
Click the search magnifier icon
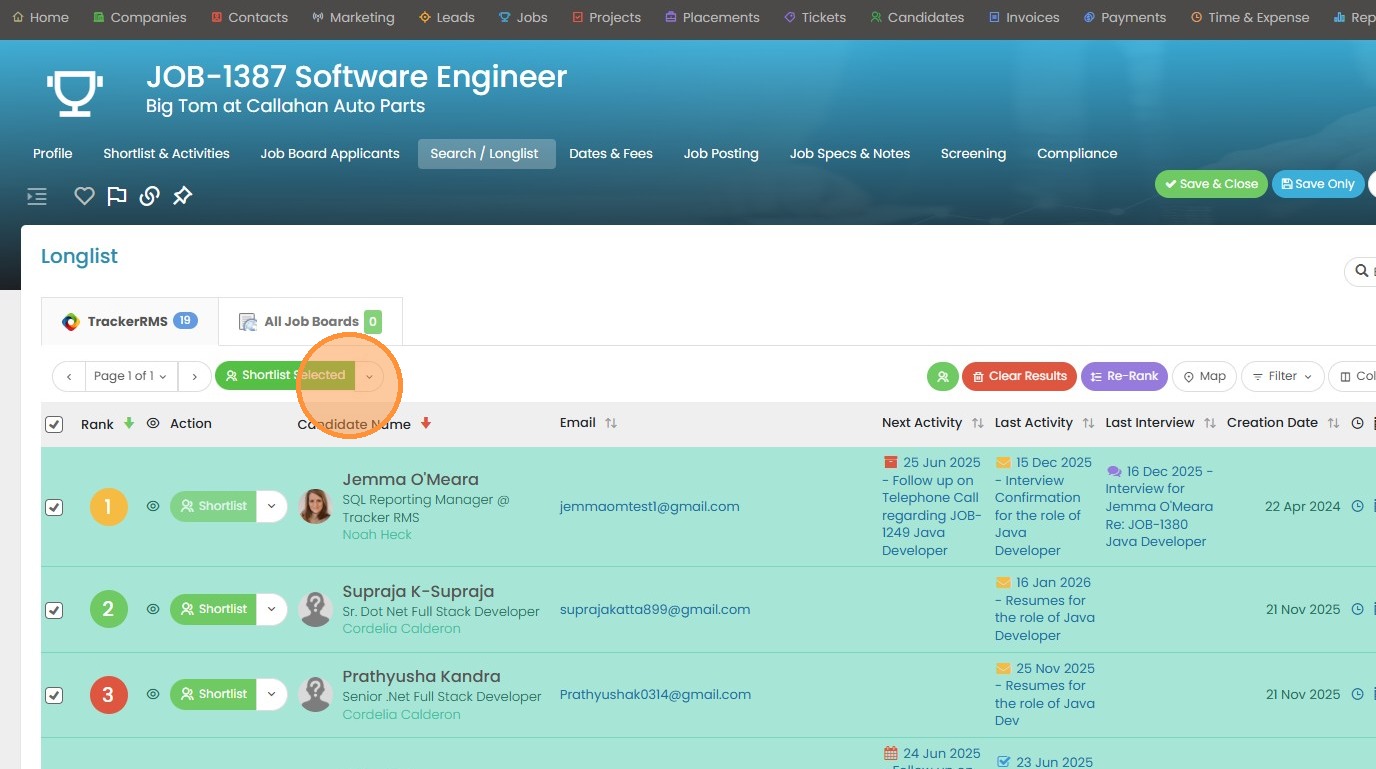(1361, 271)
